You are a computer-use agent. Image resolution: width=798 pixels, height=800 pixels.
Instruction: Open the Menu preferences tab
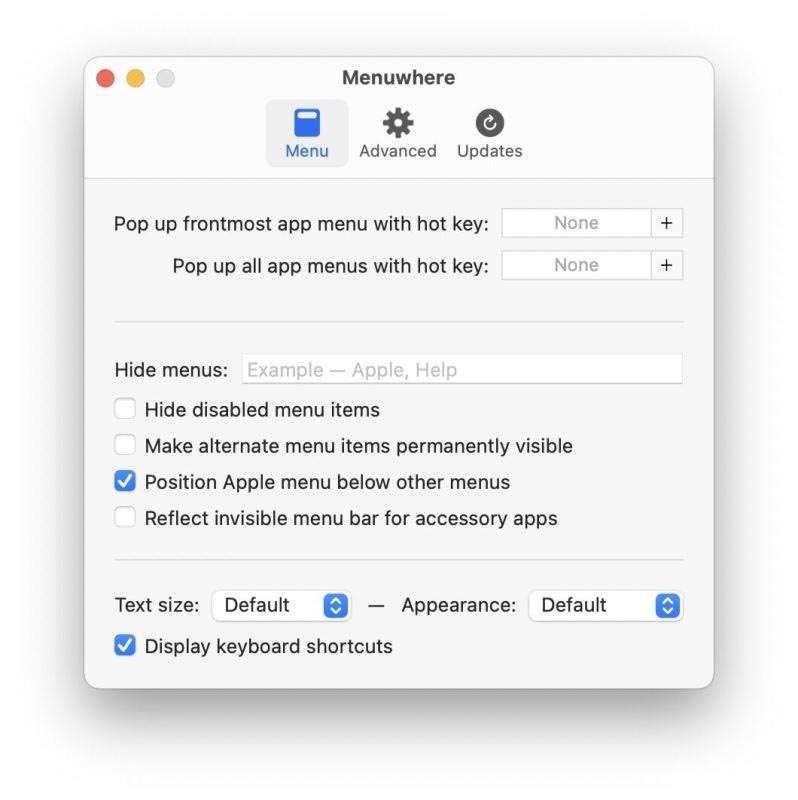(x=307, y=133)
